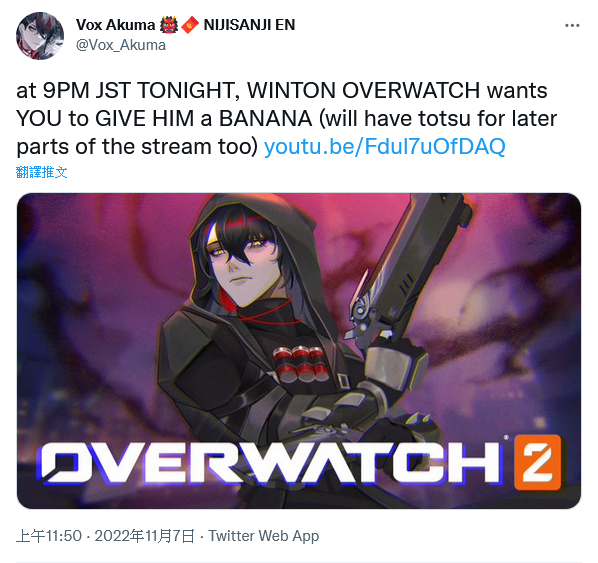
Task: Click the word BANANA in tweet
Action: [265, 119]
